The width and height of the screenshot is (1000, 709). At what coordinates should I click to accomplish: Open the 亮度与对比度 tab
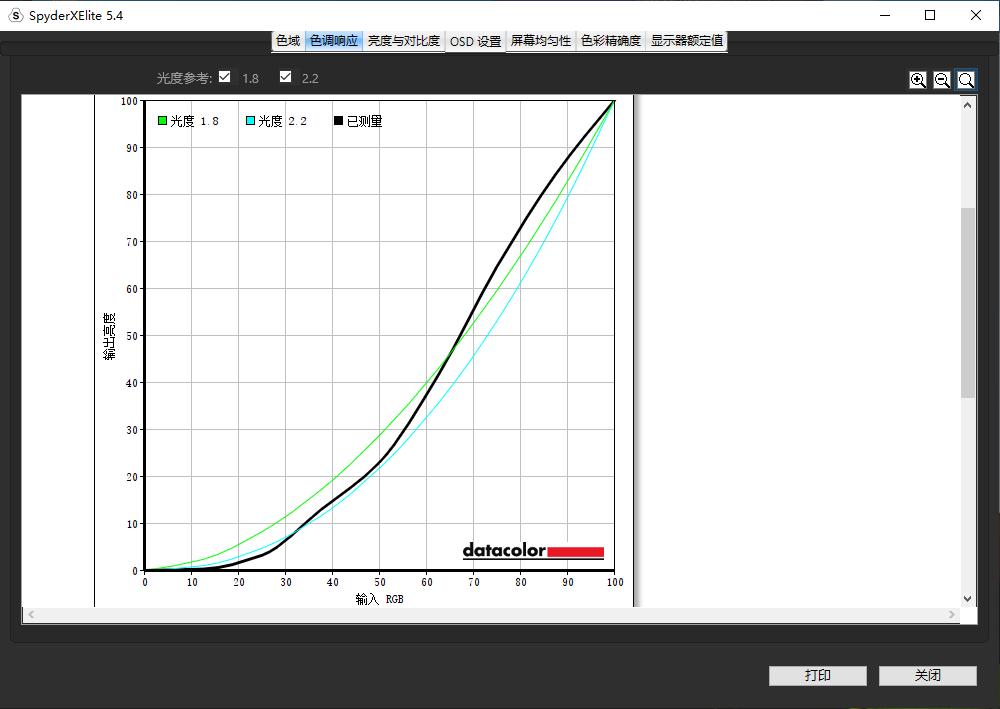coord(403,41)
